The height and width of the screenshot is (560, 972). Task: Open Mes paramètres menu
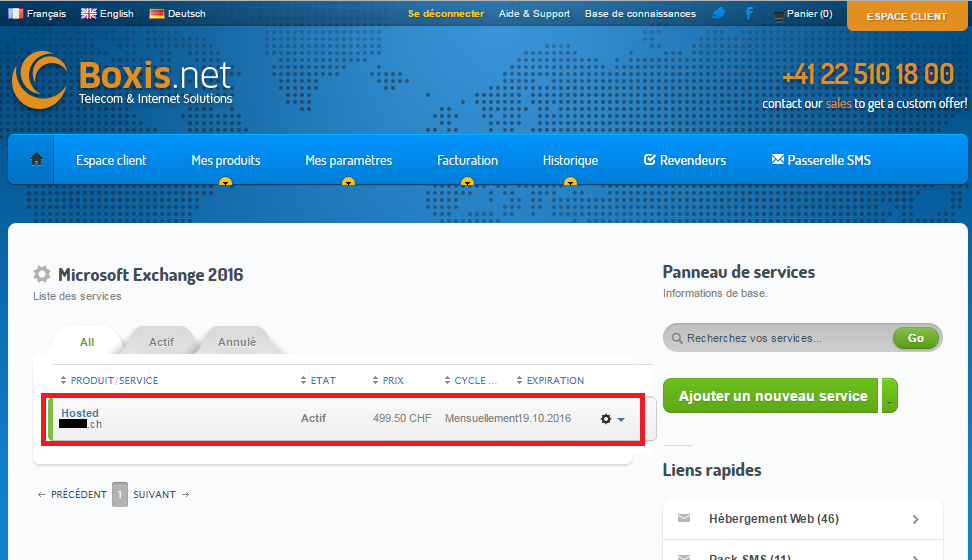click(x=348, y=160)
